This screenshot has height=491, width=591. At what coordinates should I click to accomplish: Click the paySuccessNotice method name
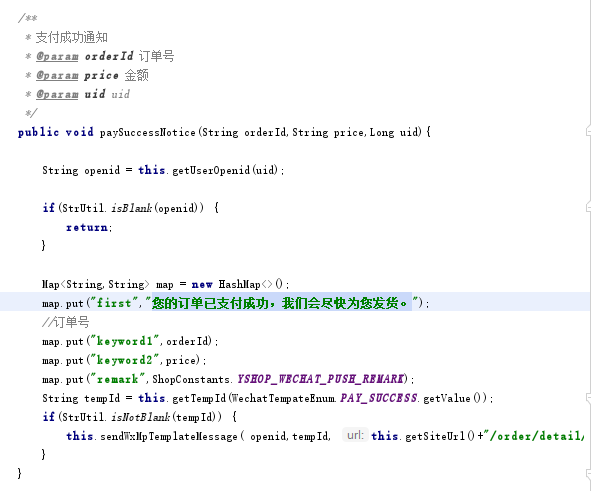coord(147,132)
